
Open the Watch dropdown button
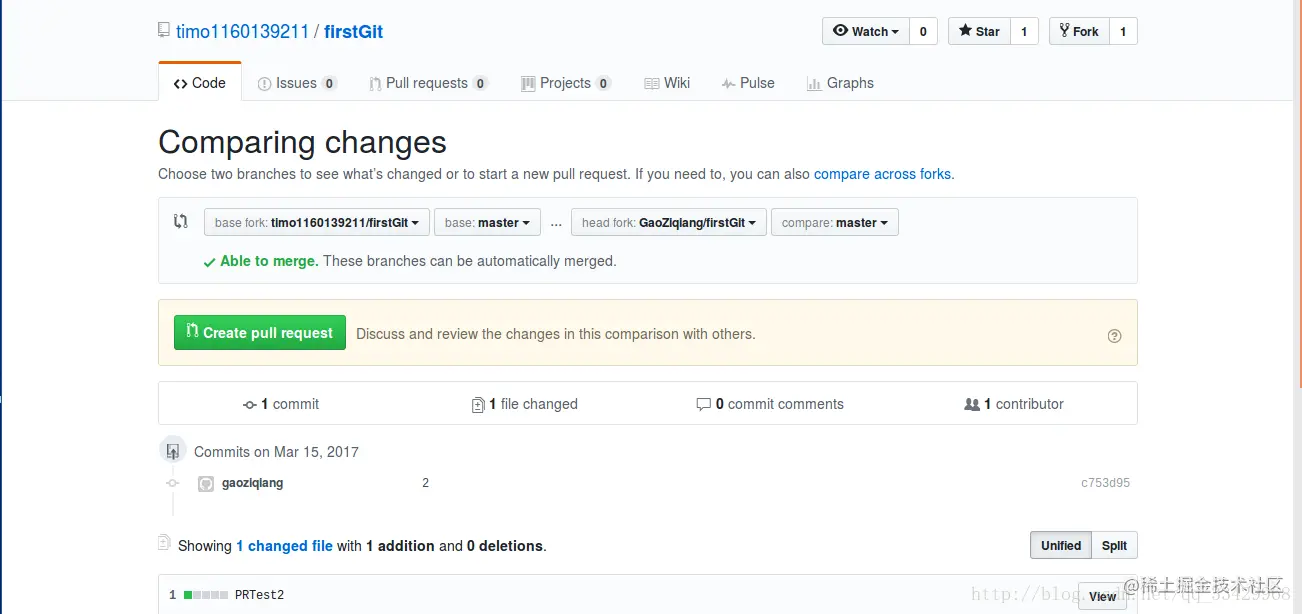865,31
